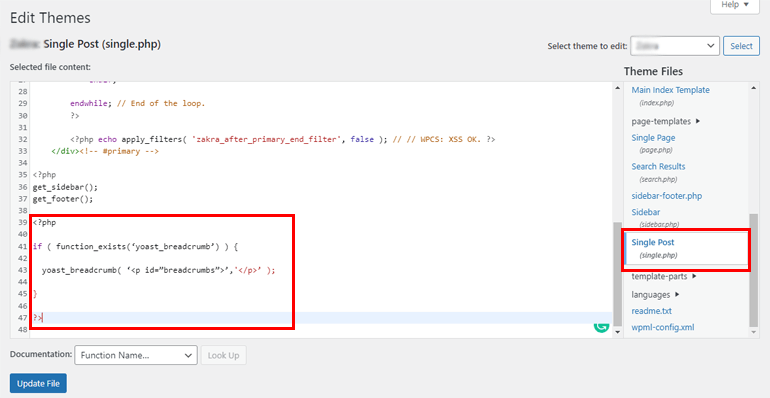
Task: Open wpml-config.xml file
Action: point(663,327)
